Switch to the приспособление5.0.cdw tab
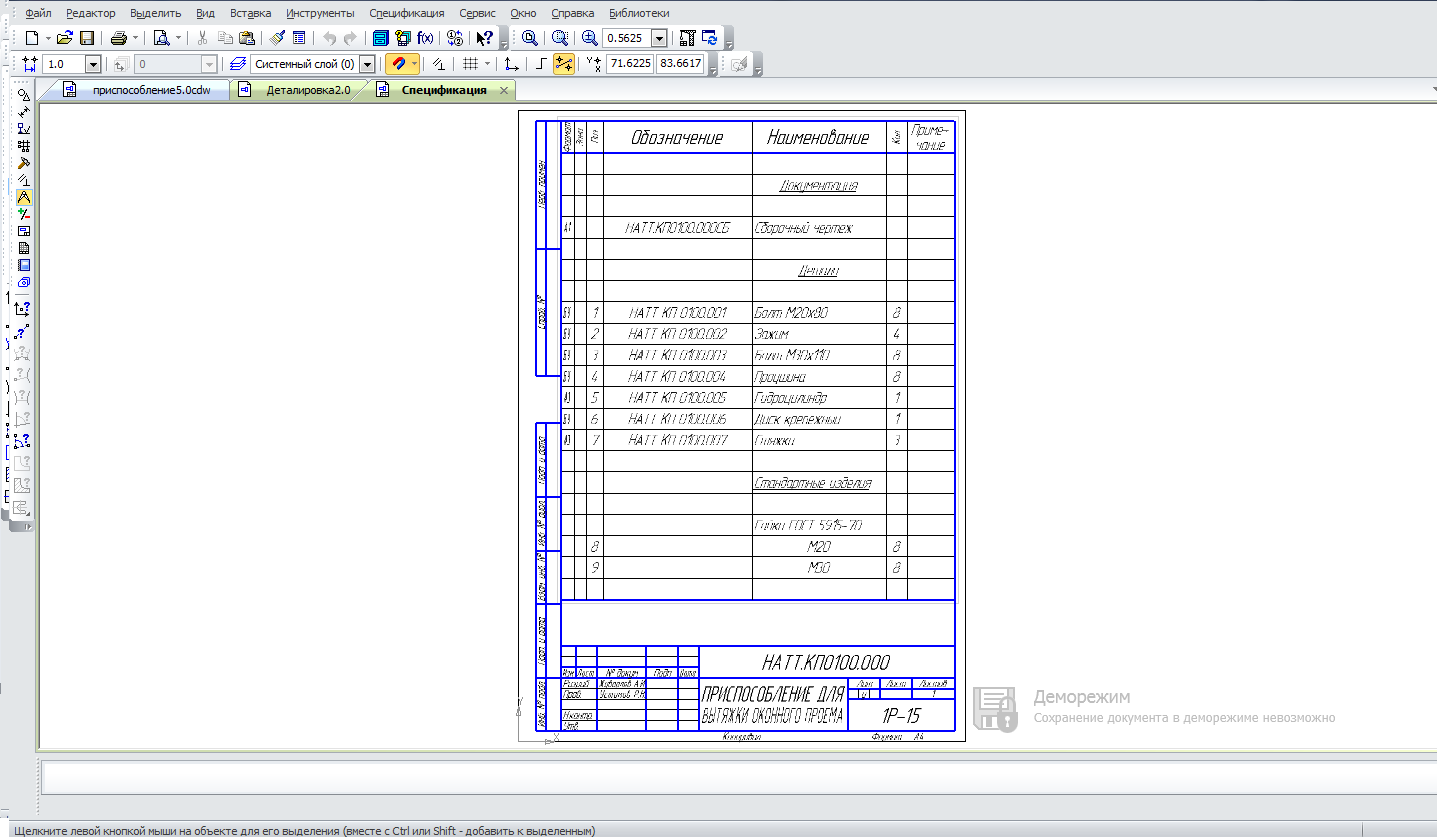The width and height of the screenshot is (1437, 837). pyautogui.click(x=150, y=90)
